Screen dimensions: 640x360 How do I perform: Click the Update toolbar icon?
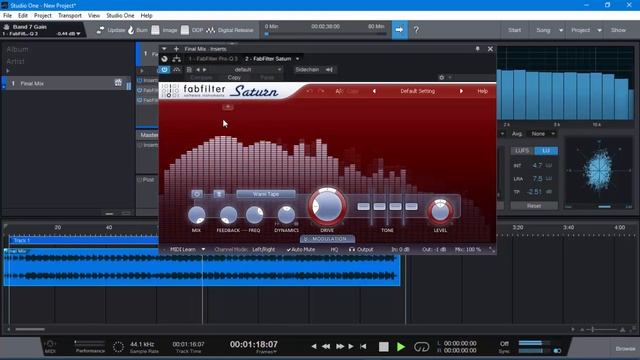click(x=100, y=30)
